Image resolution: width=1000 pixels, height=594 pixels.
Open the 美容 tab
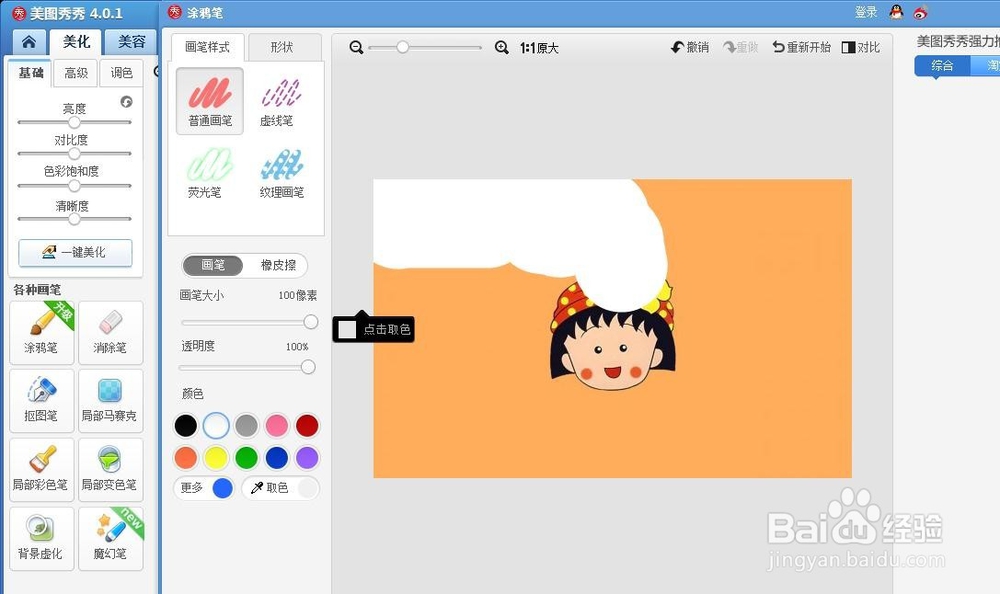point(131,42)
